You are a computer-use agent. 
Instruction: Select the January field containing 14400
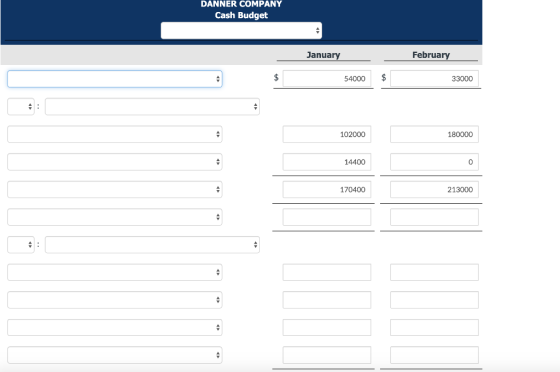[327, 162]
